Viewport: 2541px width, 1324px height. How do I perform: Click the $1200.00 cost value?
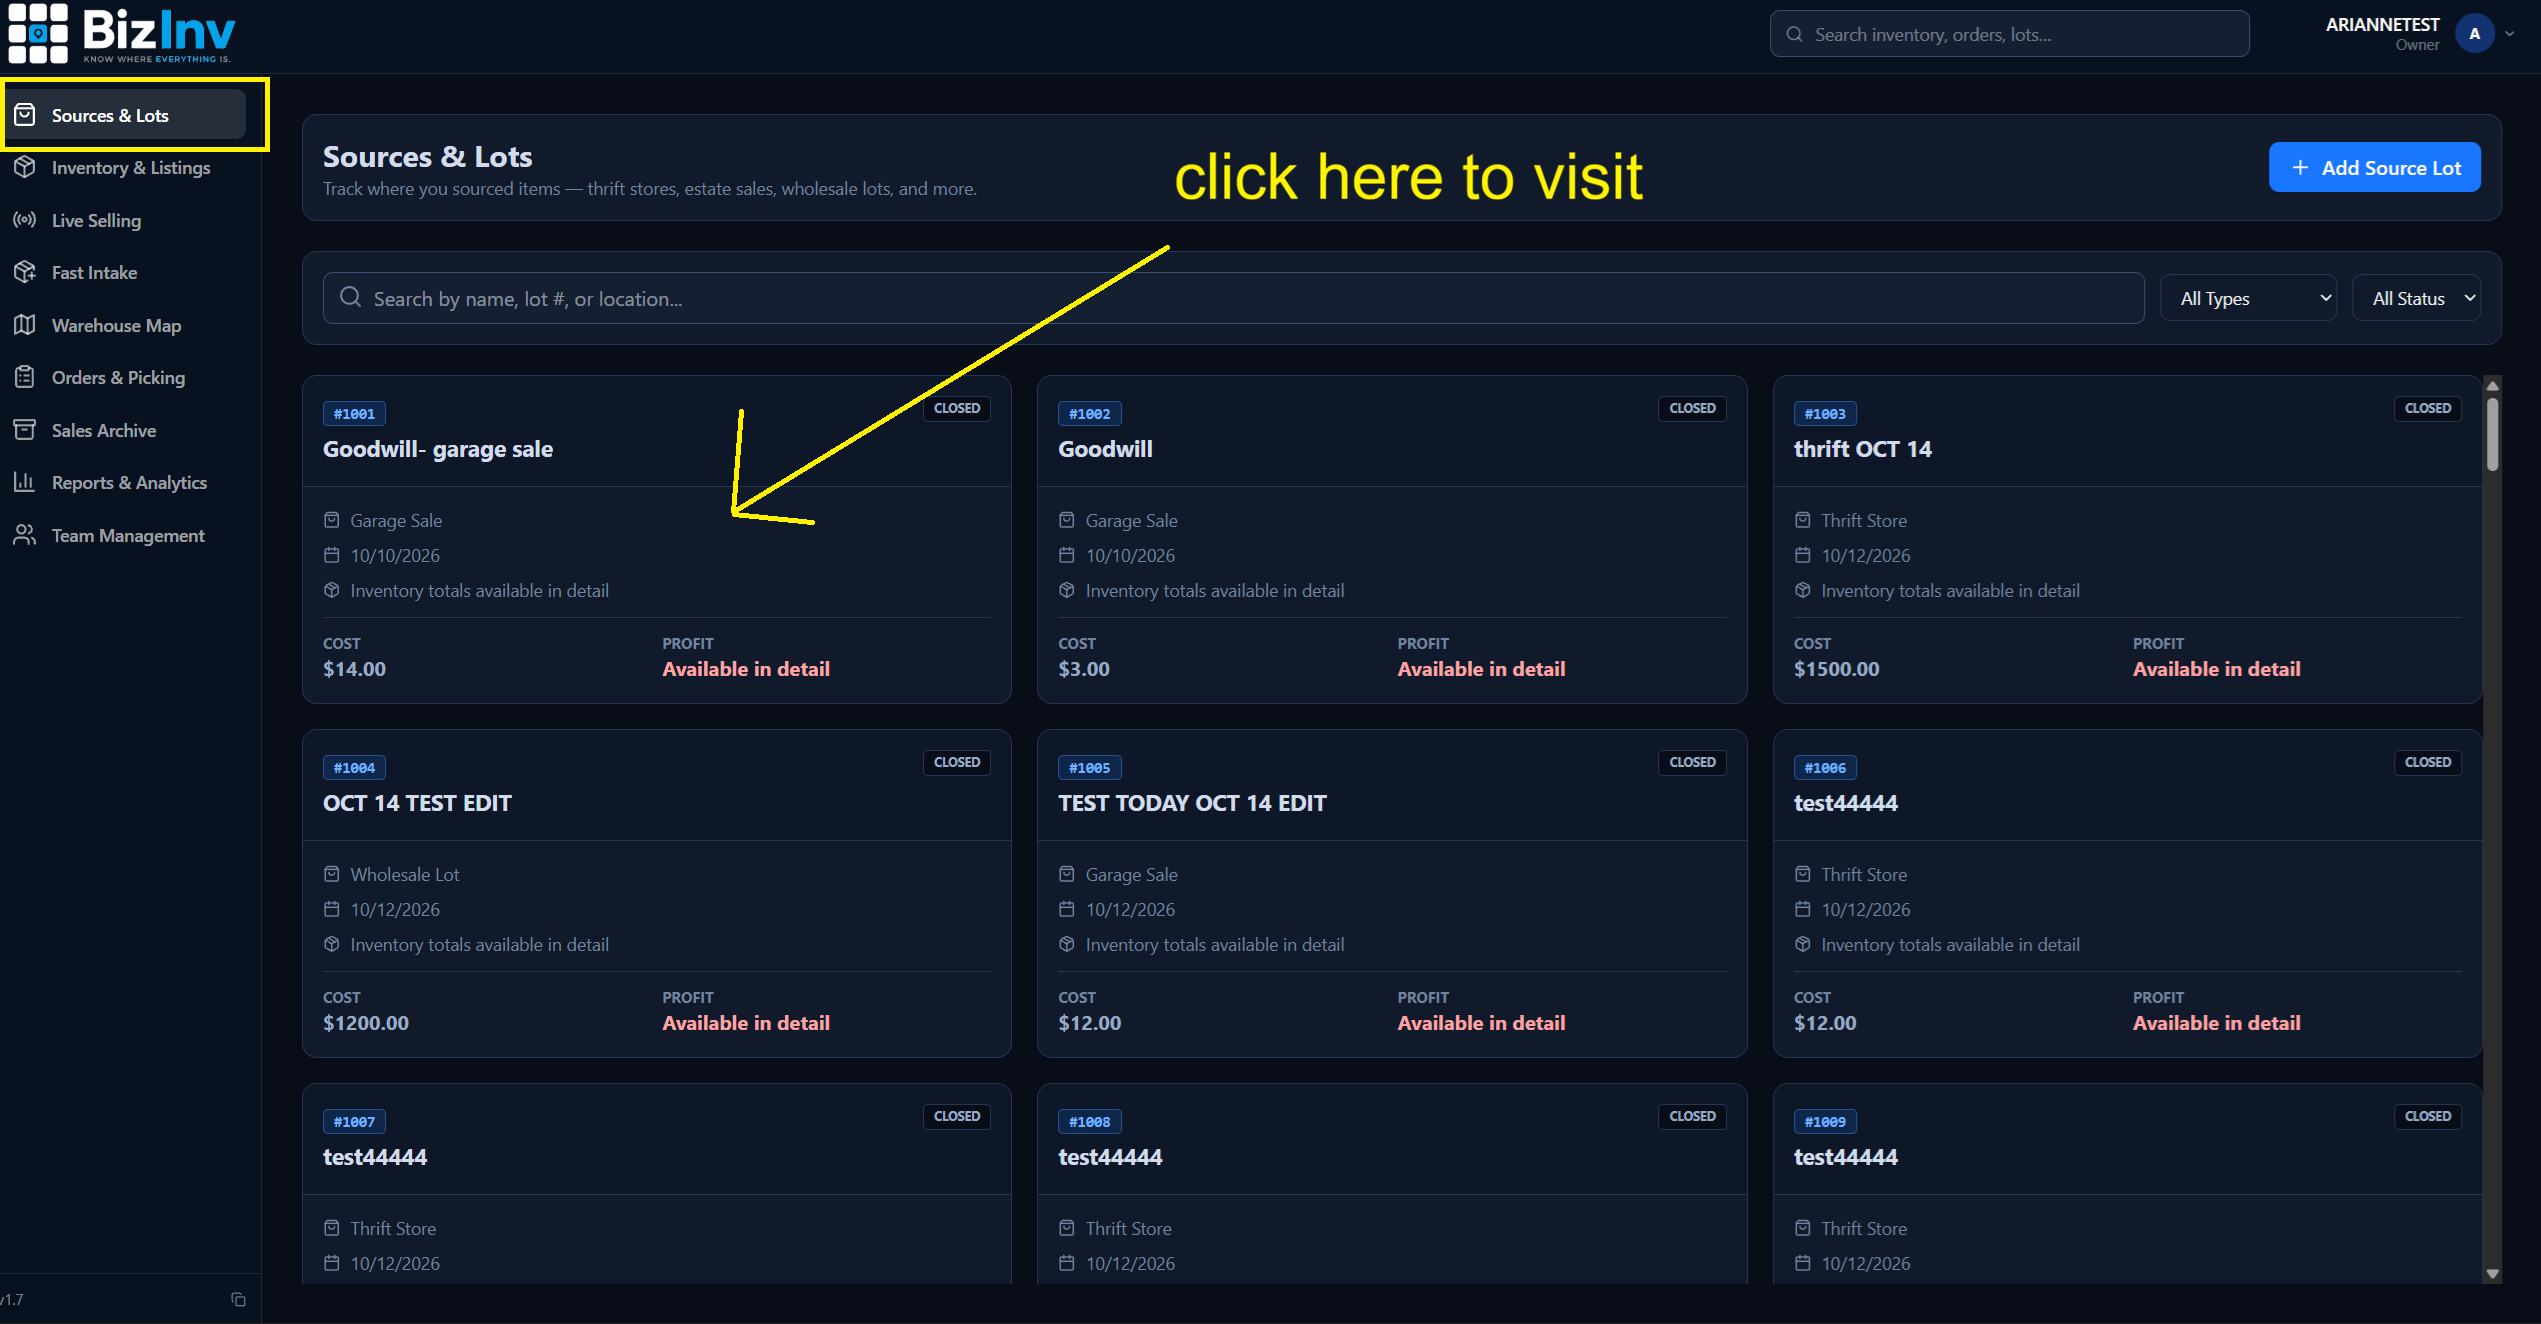[x=366, y=1023]
